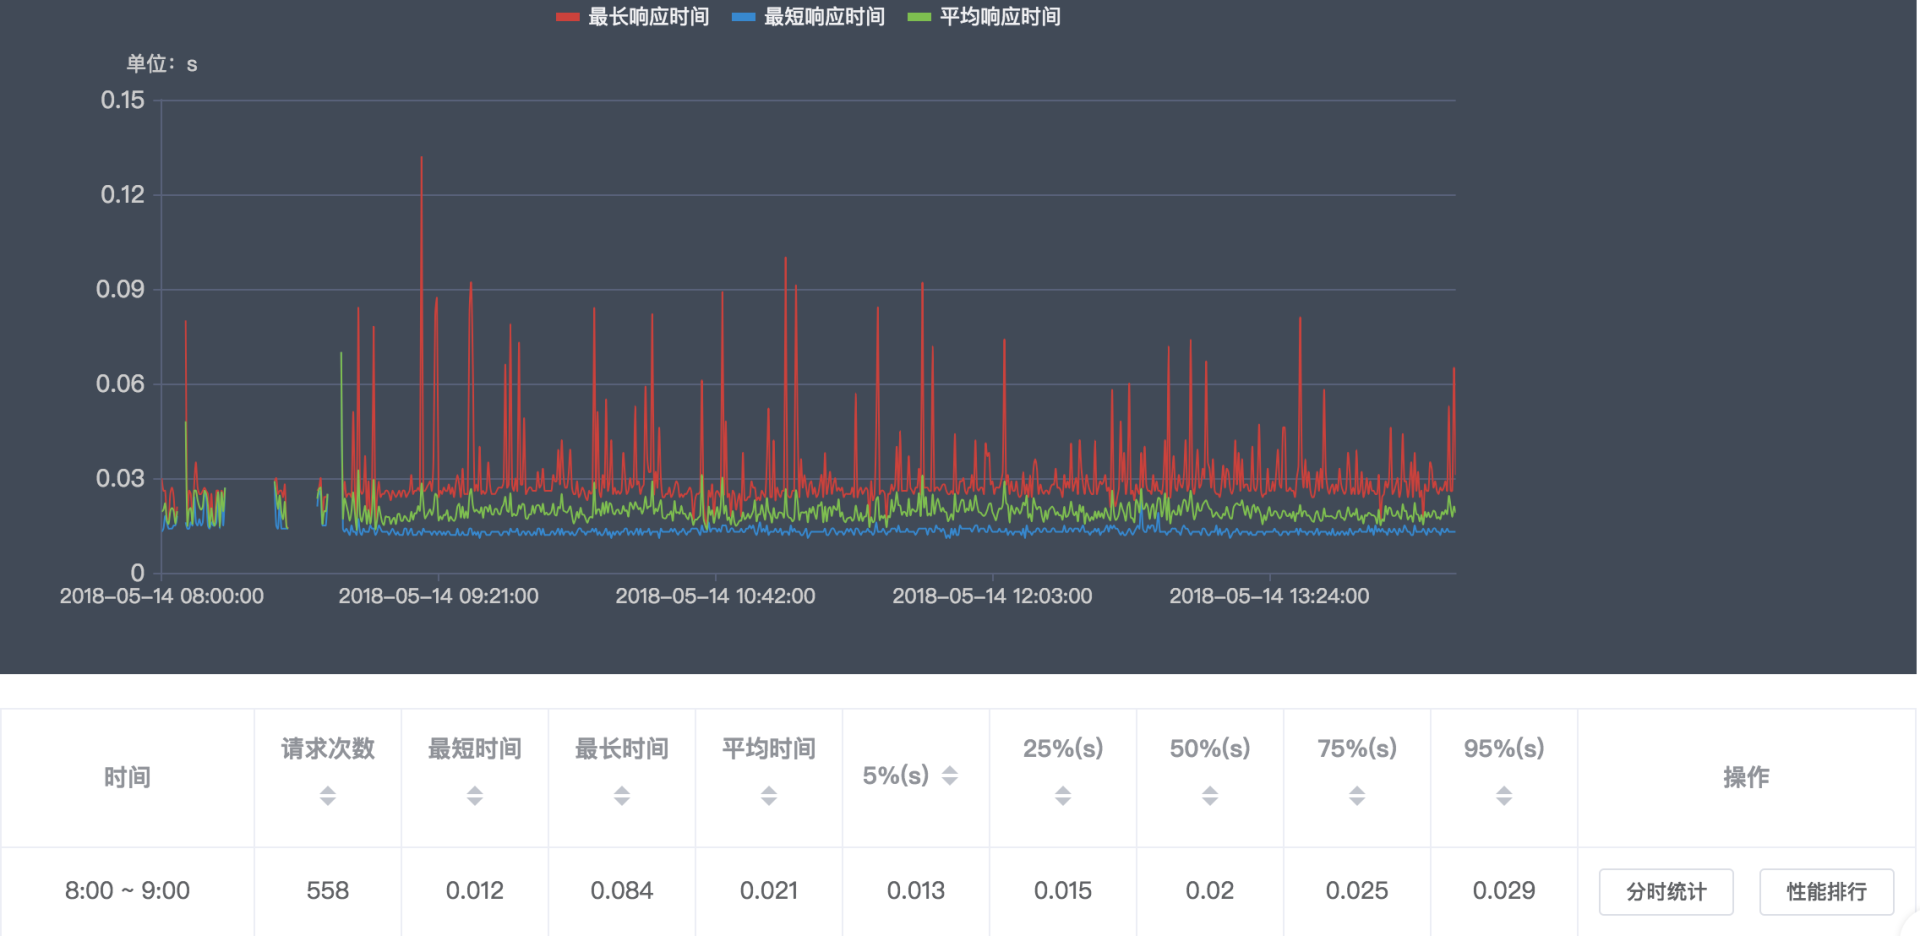1920x936 pixels.
Task: Click the 操作 column header
Action: tap(1746, 777)
